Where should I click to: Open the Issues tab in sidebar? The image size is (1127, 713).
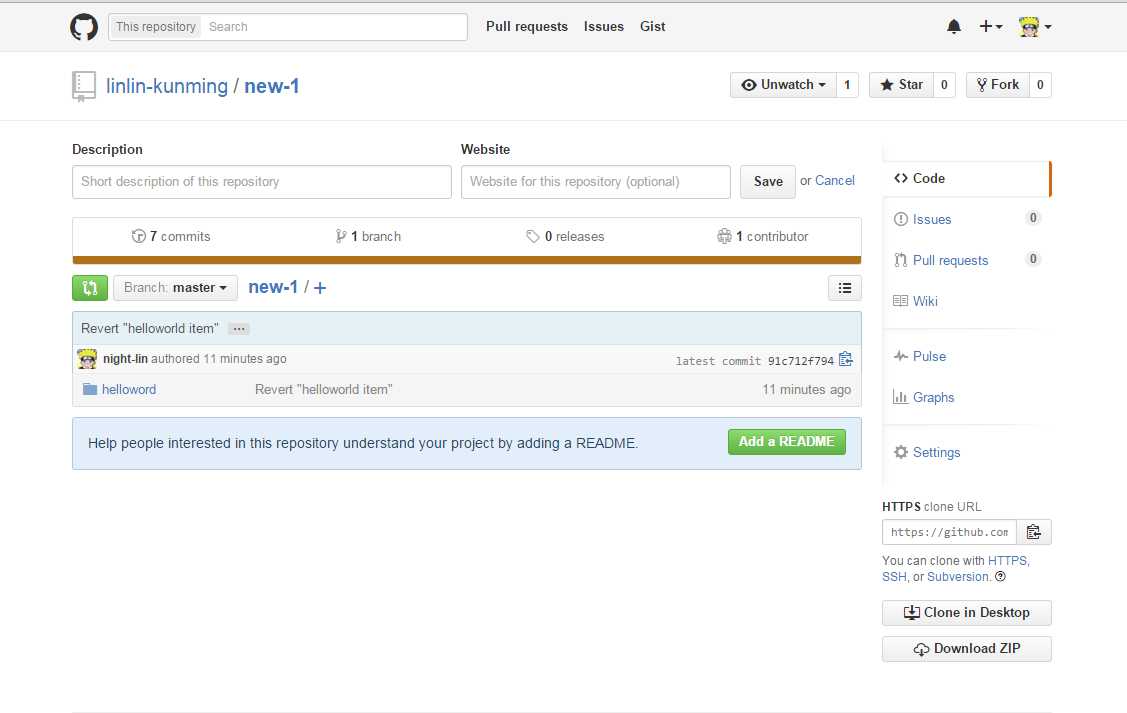click(x=967, y=219)
